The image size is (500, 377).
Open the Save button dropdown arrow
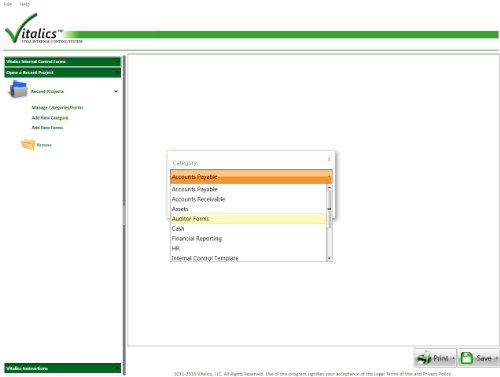tap(496, 359)
